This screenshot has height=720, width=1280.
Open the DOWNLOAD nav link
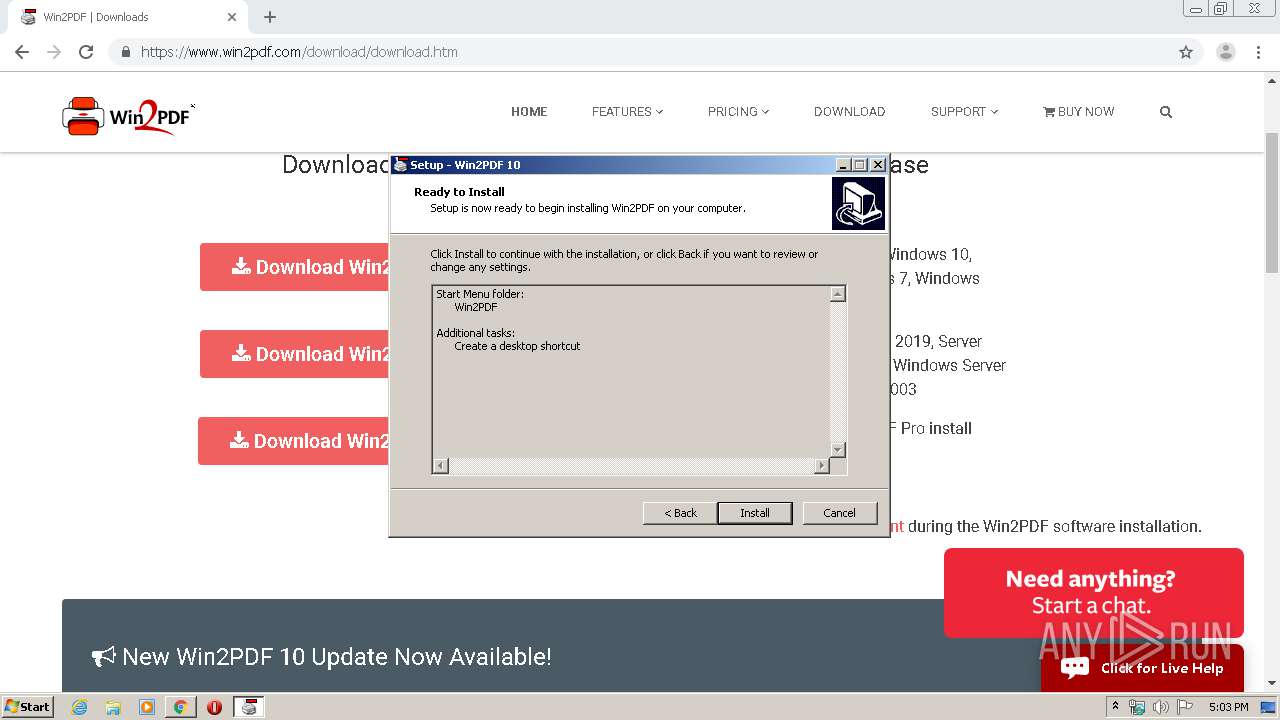849,112
